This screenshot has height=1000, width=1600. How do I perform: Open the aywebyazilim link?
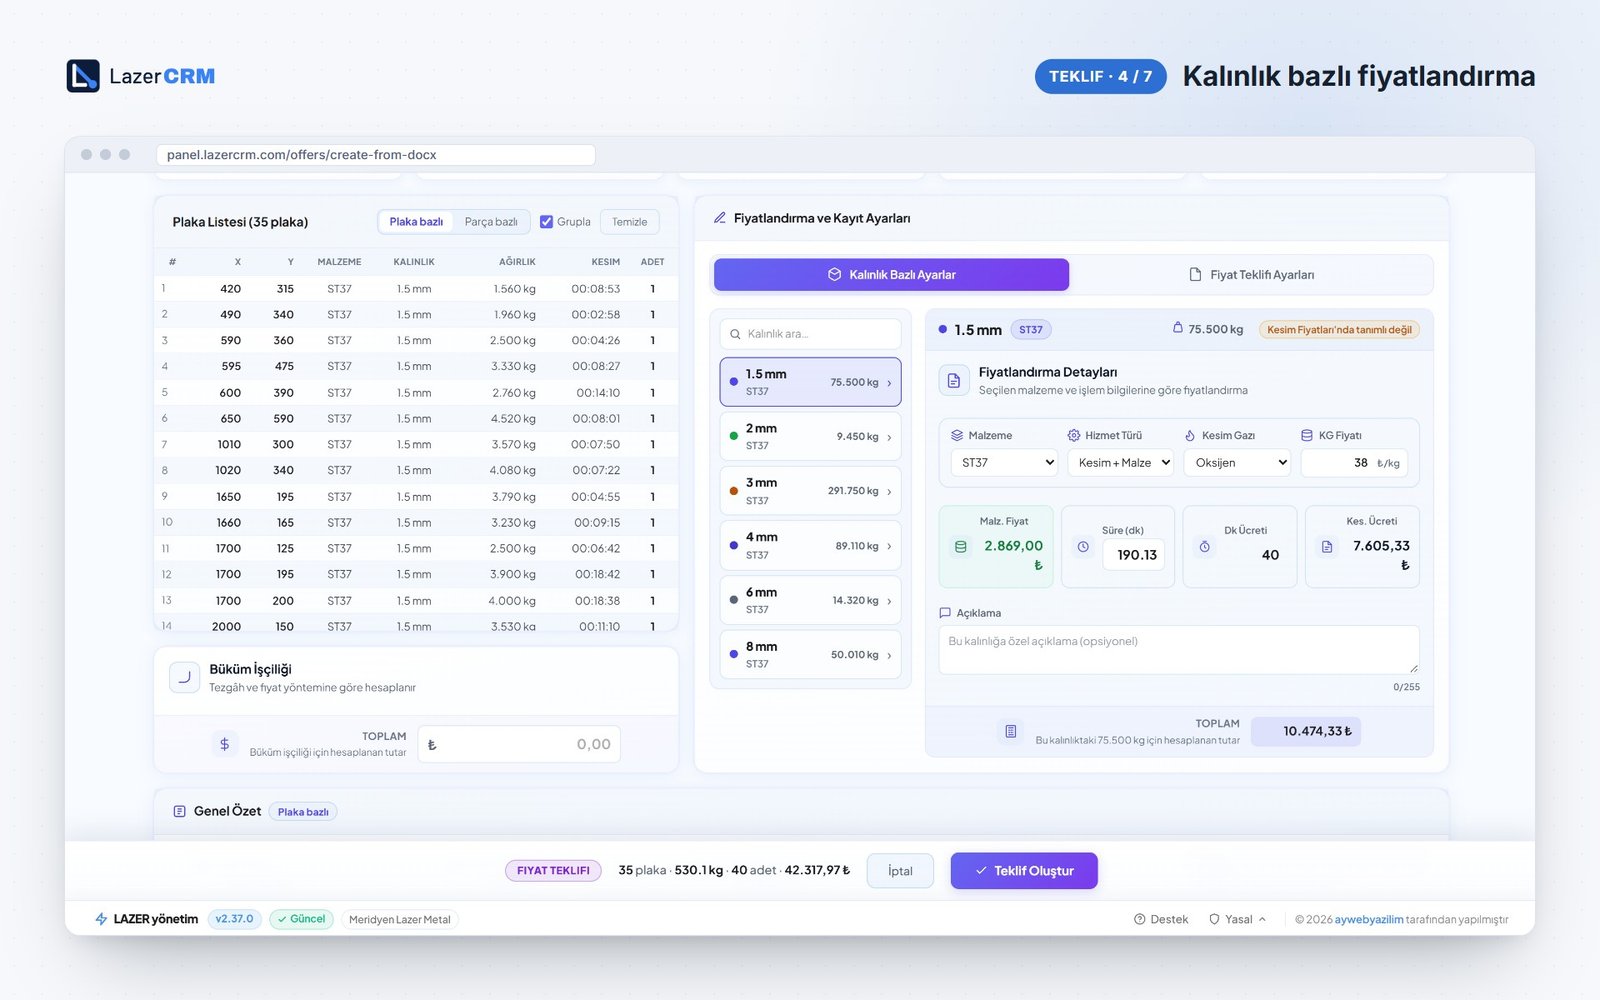[1369, 919]
